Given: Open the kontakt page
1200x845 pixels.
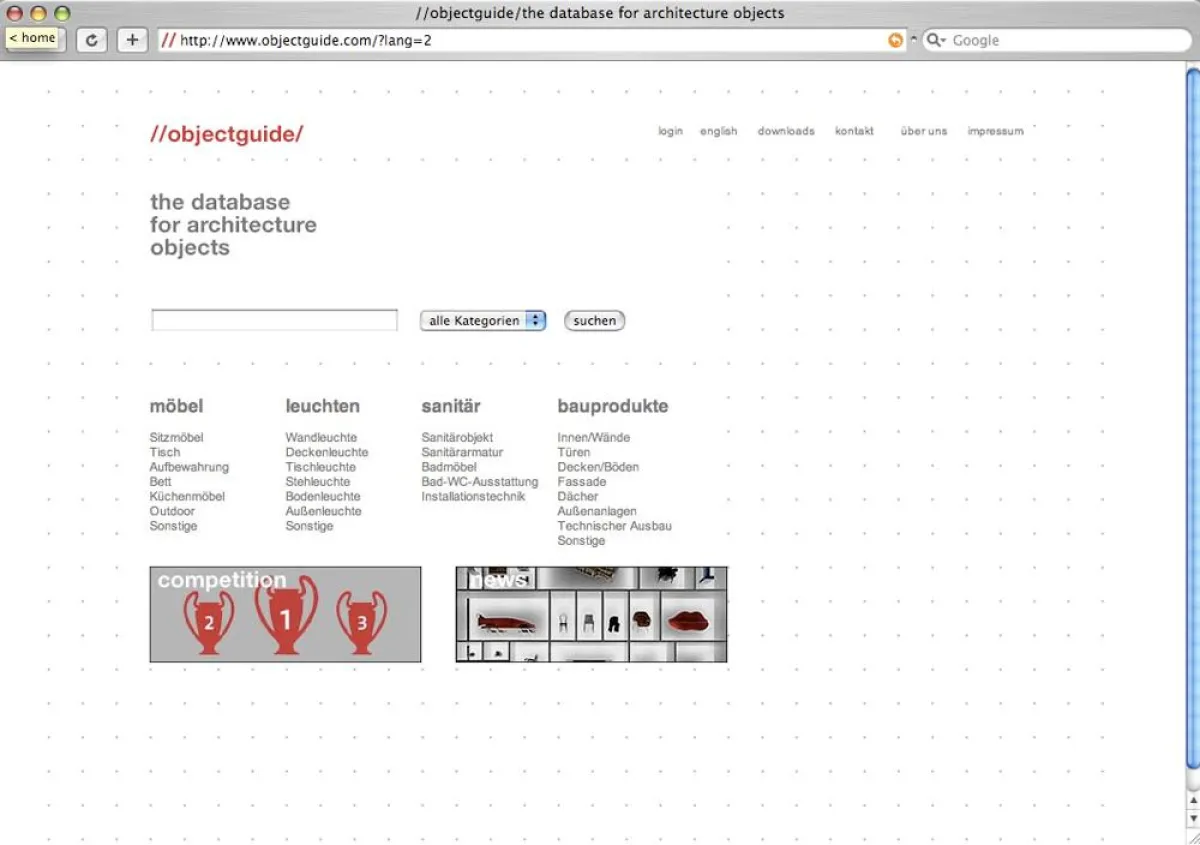Looking at the screenshot, I should pyautogui.click(x=853, y=131).
